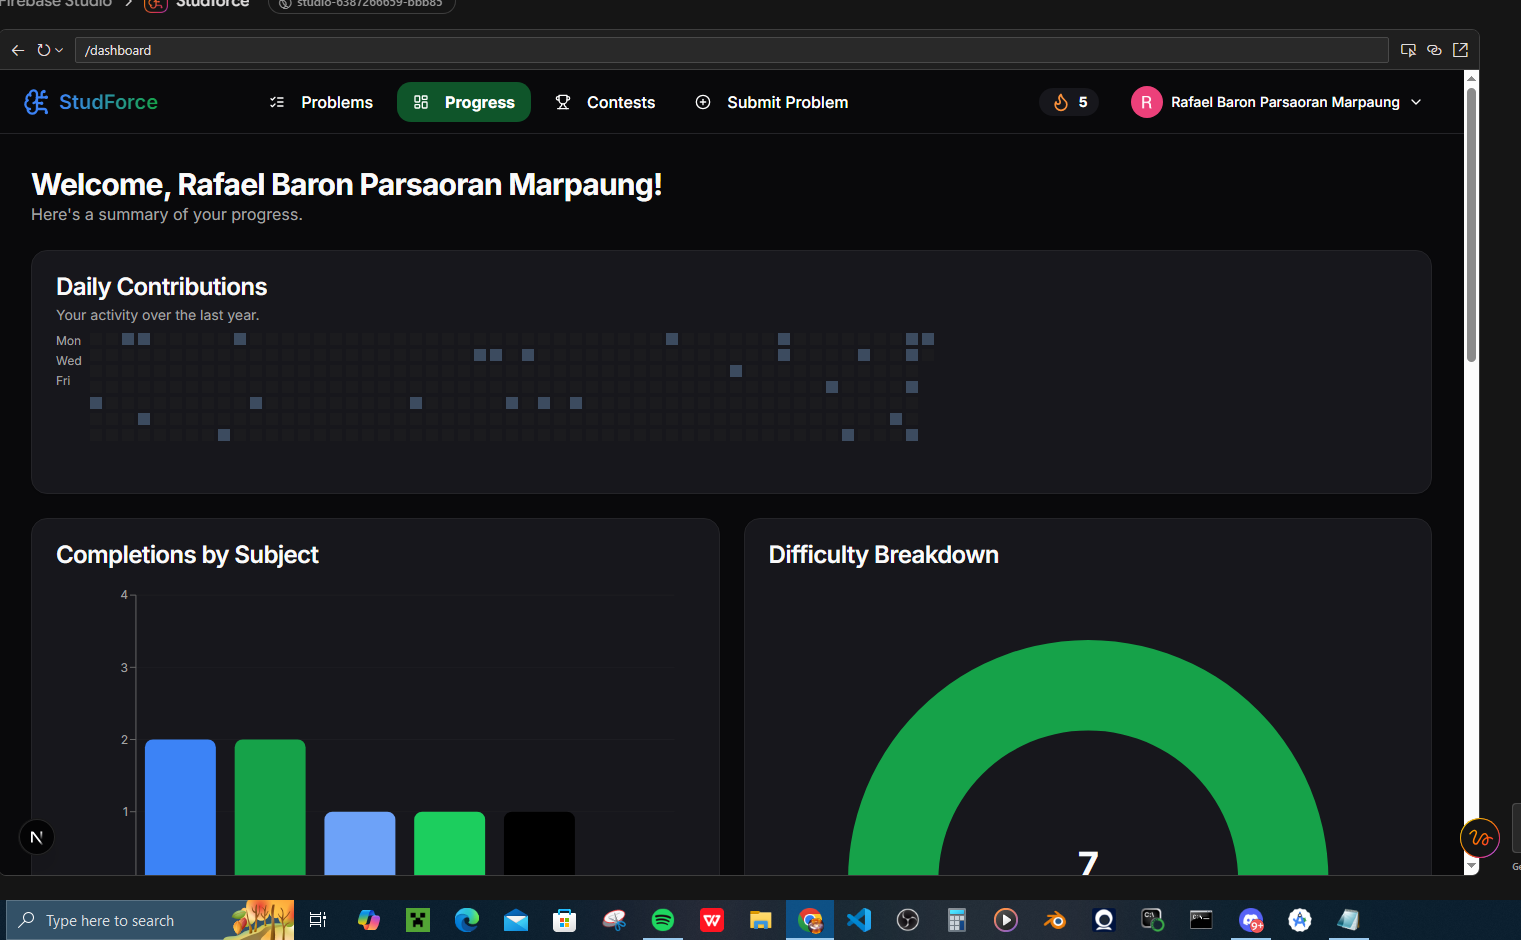Viewport: 1521px width, 940px height.
Task: Select the Progress tab
Action: [x=463, y=101]
